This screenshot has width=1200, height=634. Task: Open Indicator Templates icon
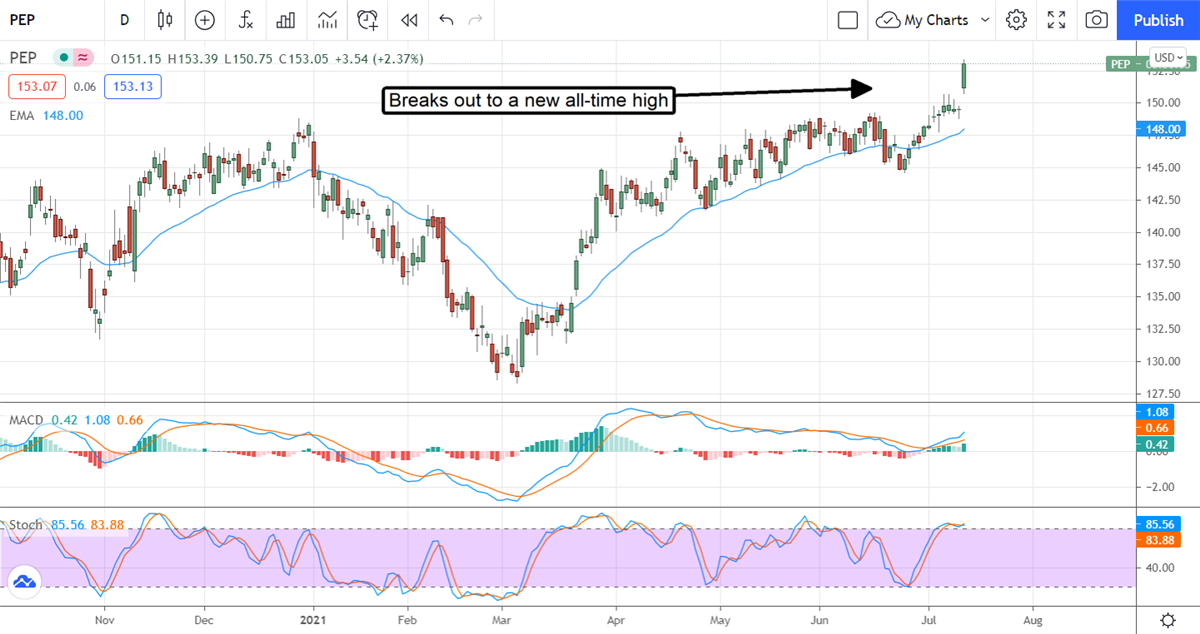[327, 20]
